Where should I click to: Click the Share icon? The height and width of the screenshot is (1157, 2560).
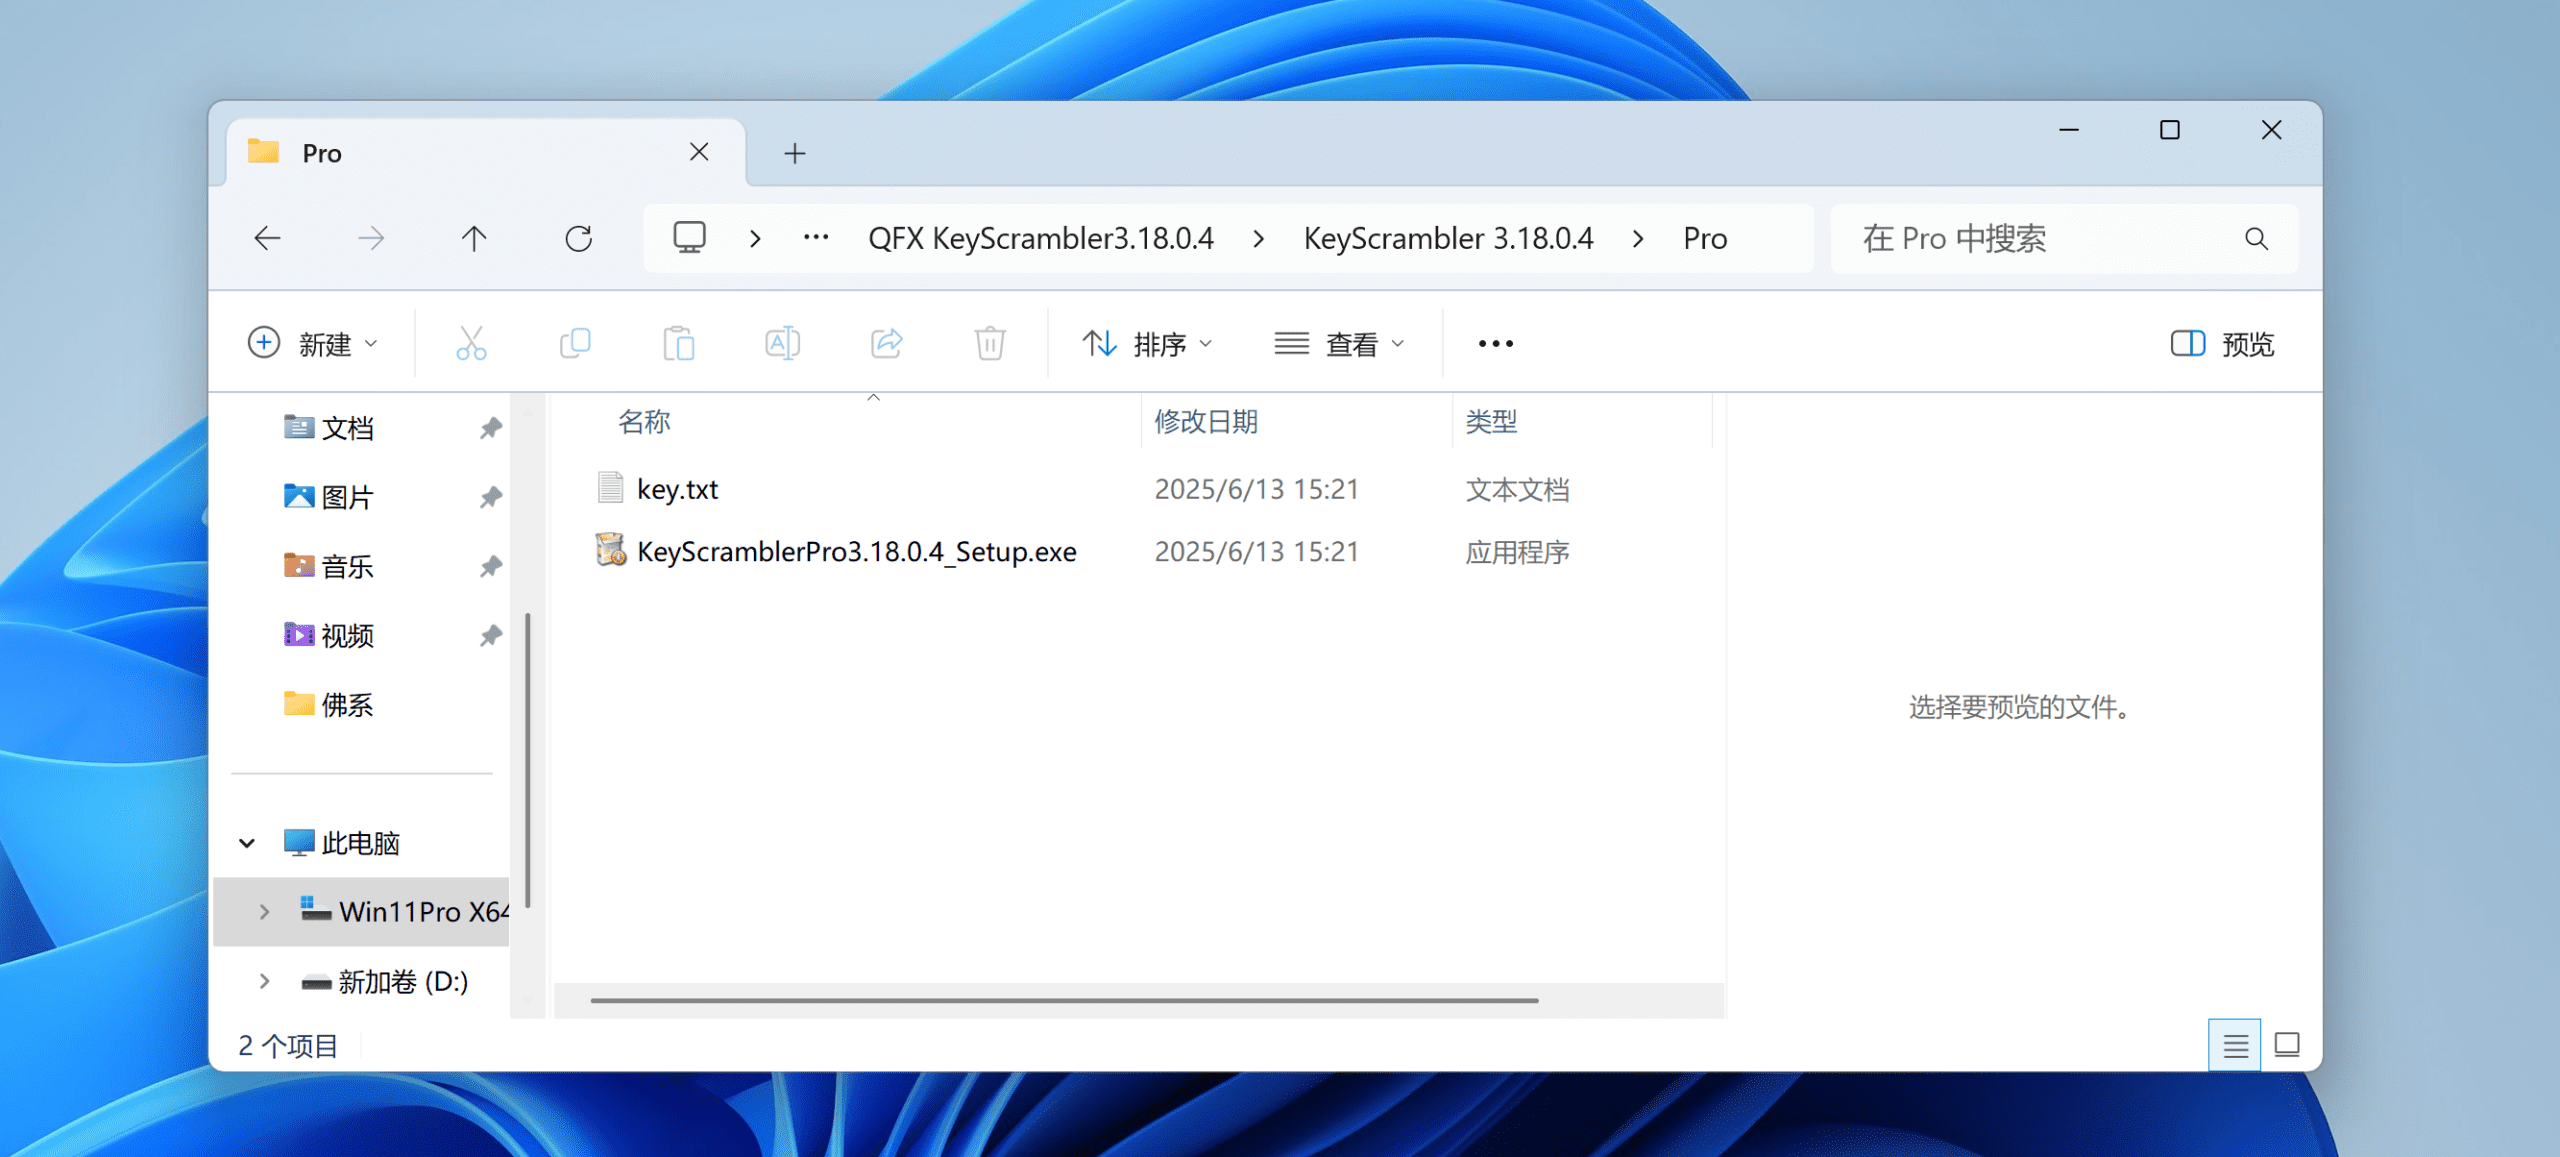(886, 343)
